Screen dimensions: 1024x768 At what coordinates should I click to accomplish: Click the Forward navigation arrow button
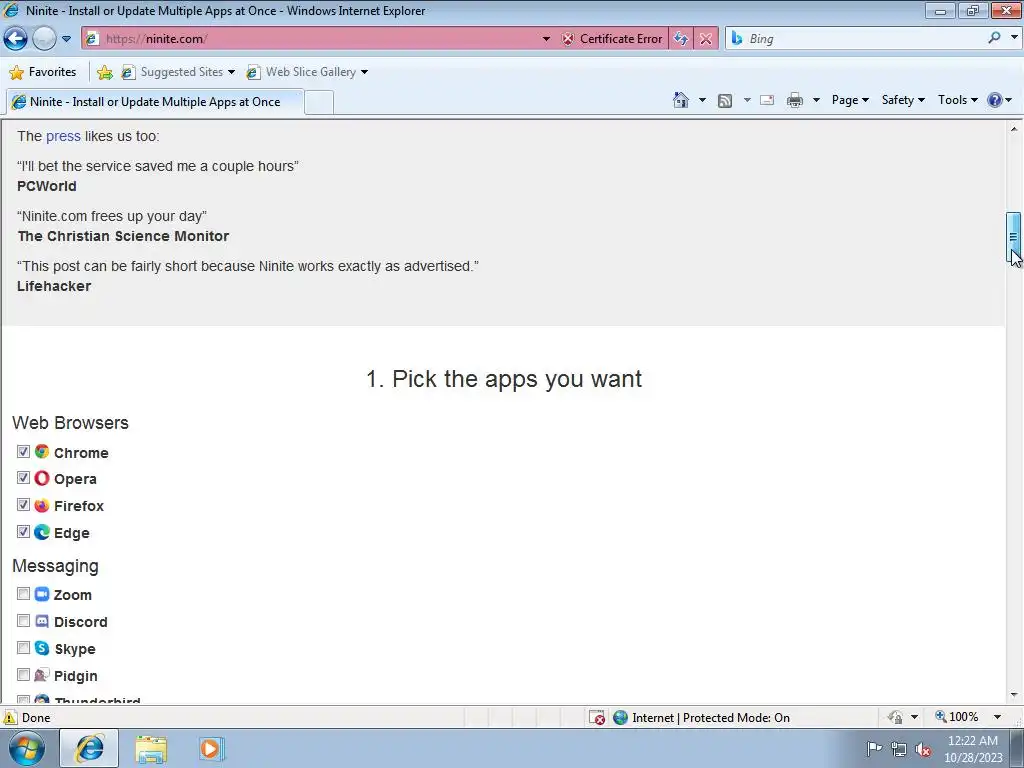click(44, 39)
